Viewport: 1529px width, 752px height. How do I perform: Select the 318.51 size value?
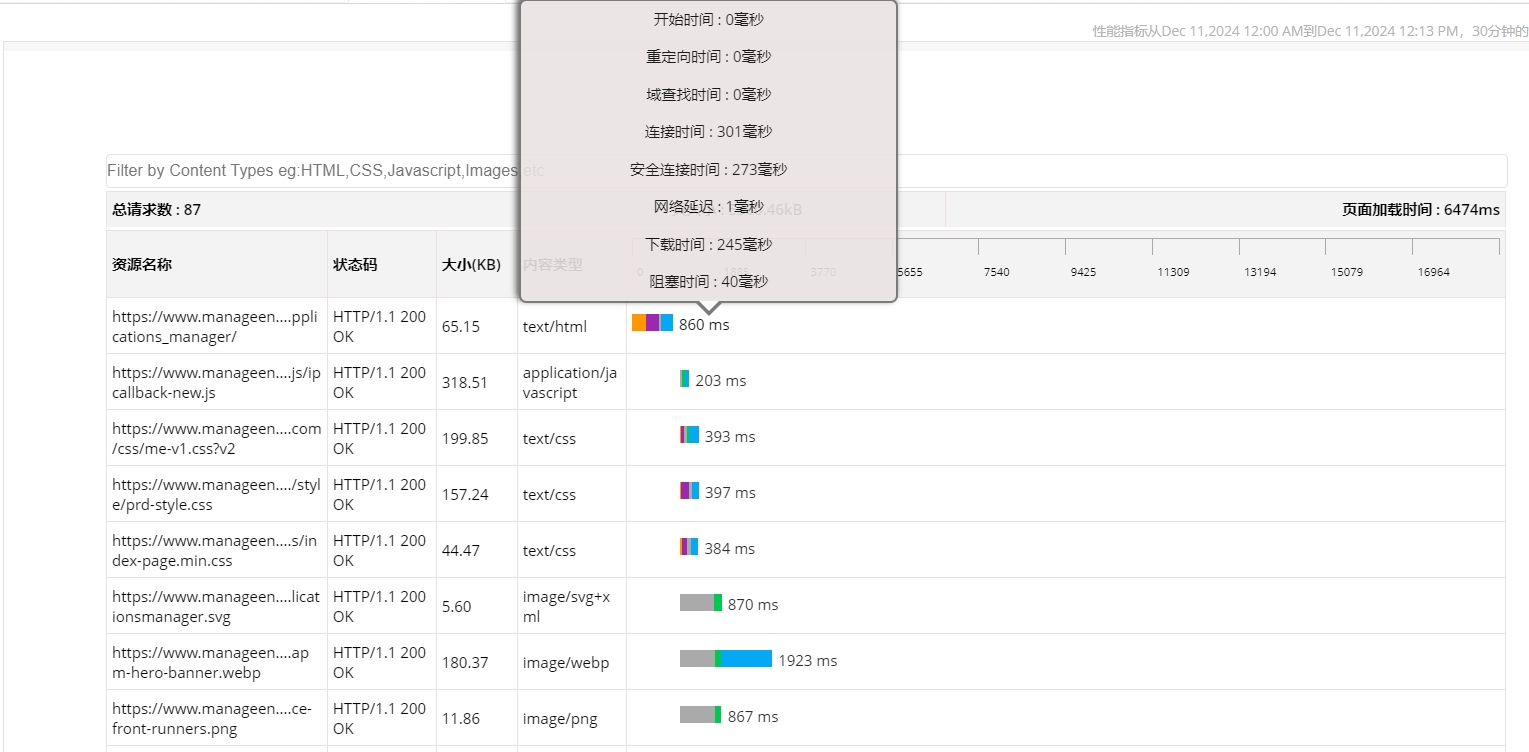pos(465,382)
